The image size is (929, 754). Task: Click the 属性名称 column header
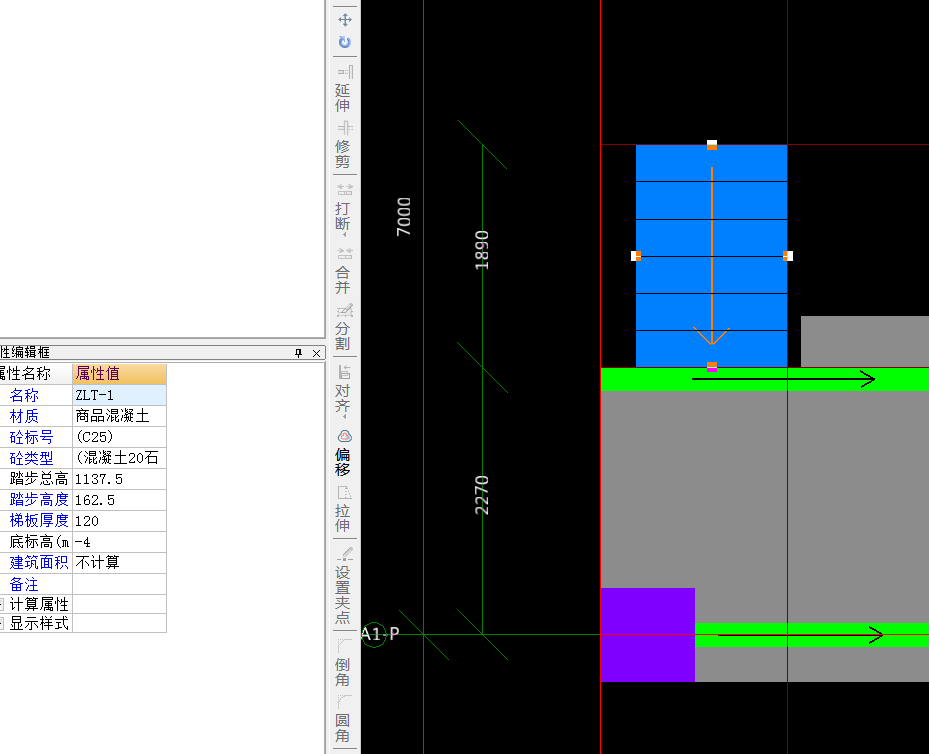(36, 374)
